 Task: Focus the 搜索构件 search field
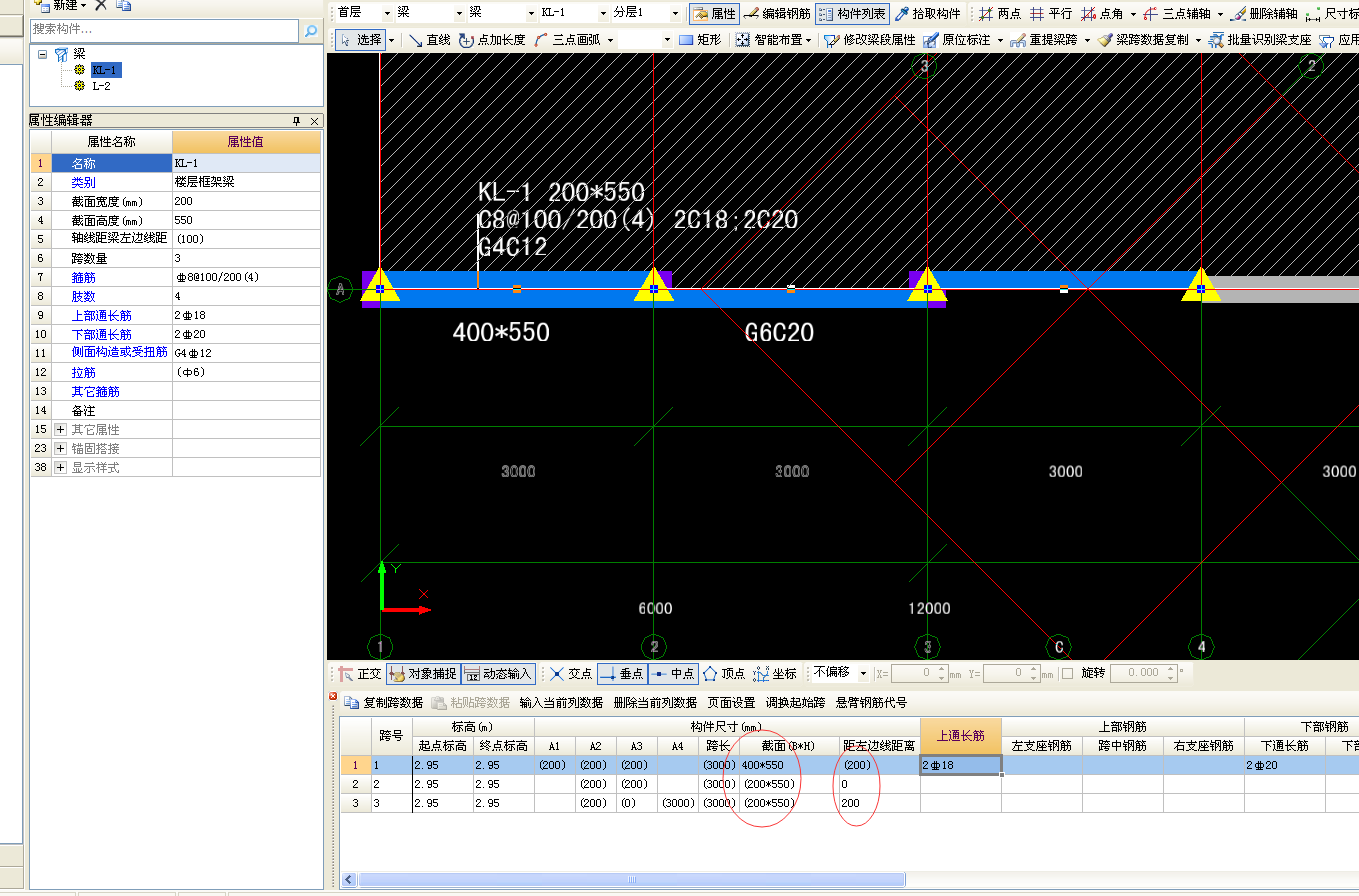tap(165, 31)
